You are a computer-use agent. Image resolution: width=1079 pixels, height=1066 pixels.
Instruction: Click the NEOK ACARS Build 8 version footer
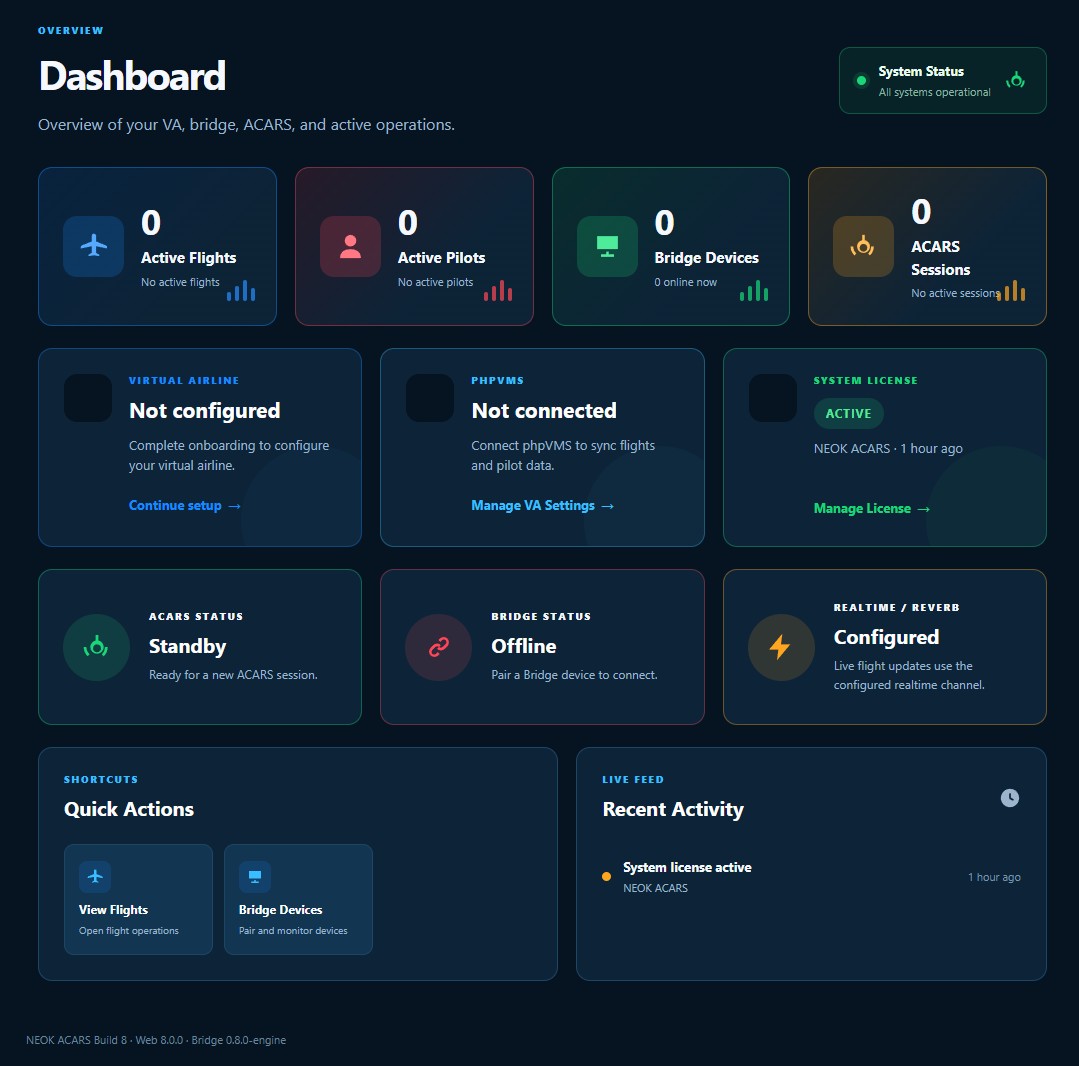coord(156,1040)
